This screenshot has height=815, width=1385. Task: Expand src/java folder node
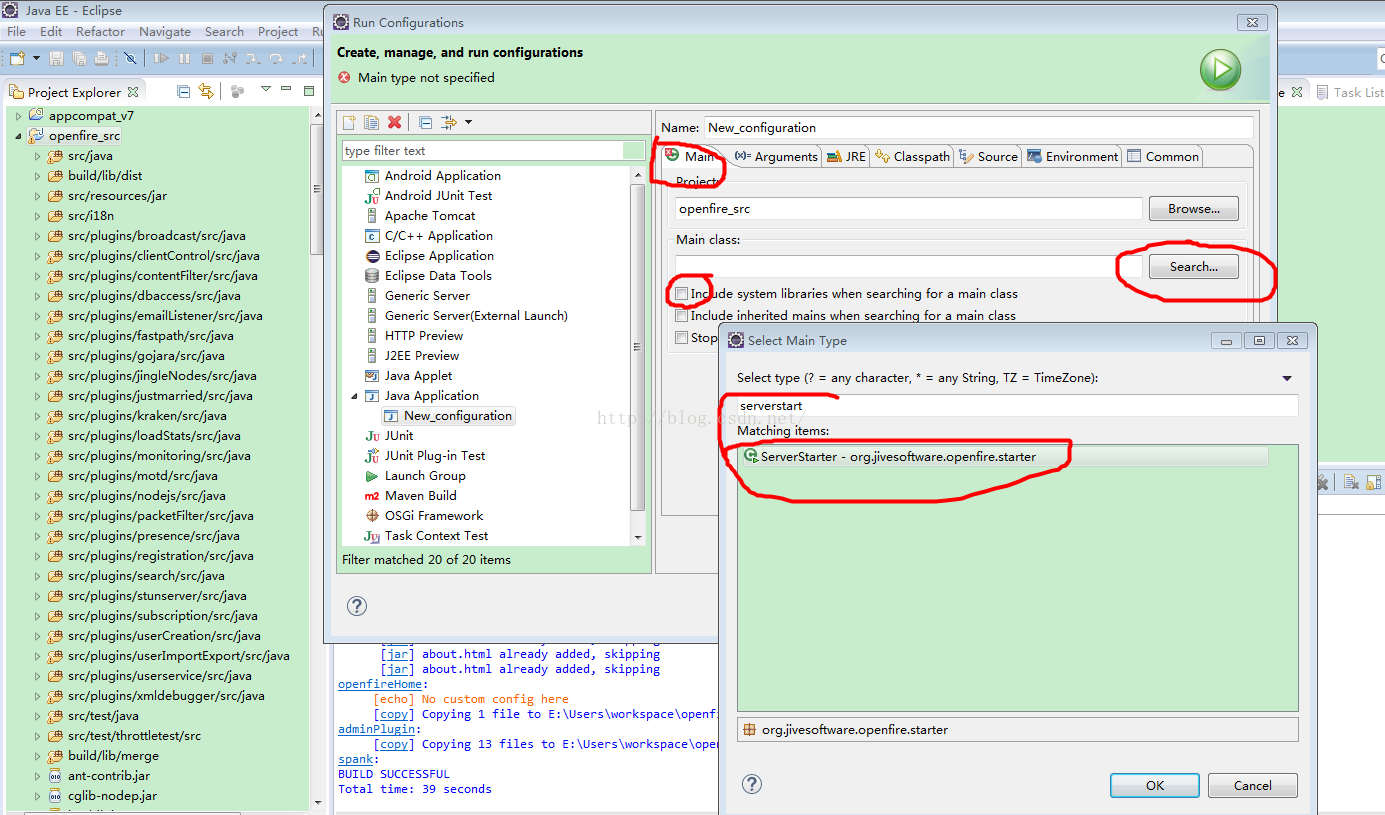38,156
